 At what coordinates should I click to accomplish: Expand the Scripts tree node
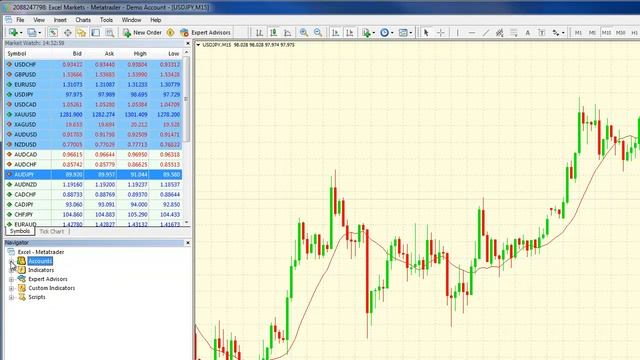click(11, 297)
